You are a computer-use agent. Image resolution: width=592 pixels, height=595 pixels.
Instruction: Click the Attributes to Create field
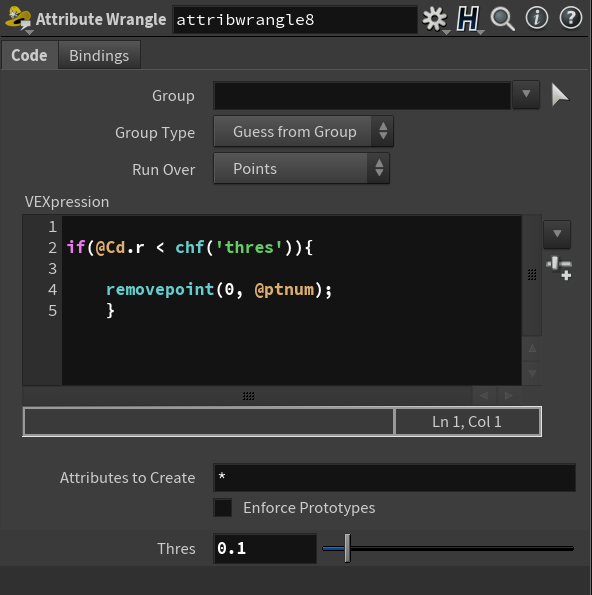pos(395,477)
